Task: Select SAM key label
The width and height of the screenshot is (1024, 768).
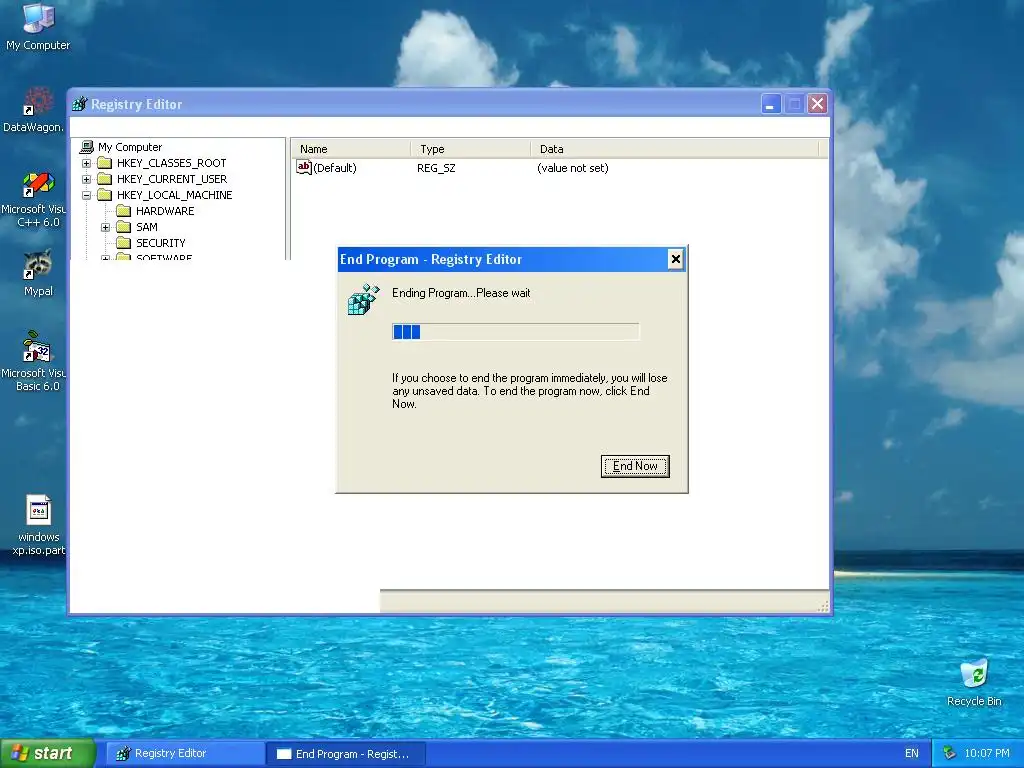Action: 147,227
